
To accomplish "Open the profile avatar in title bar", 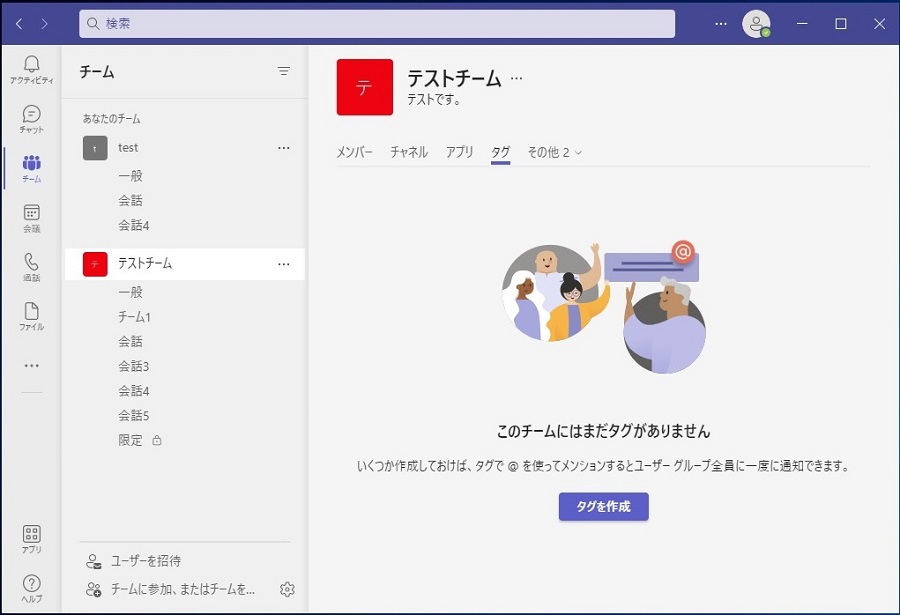I will click(757, 24).
